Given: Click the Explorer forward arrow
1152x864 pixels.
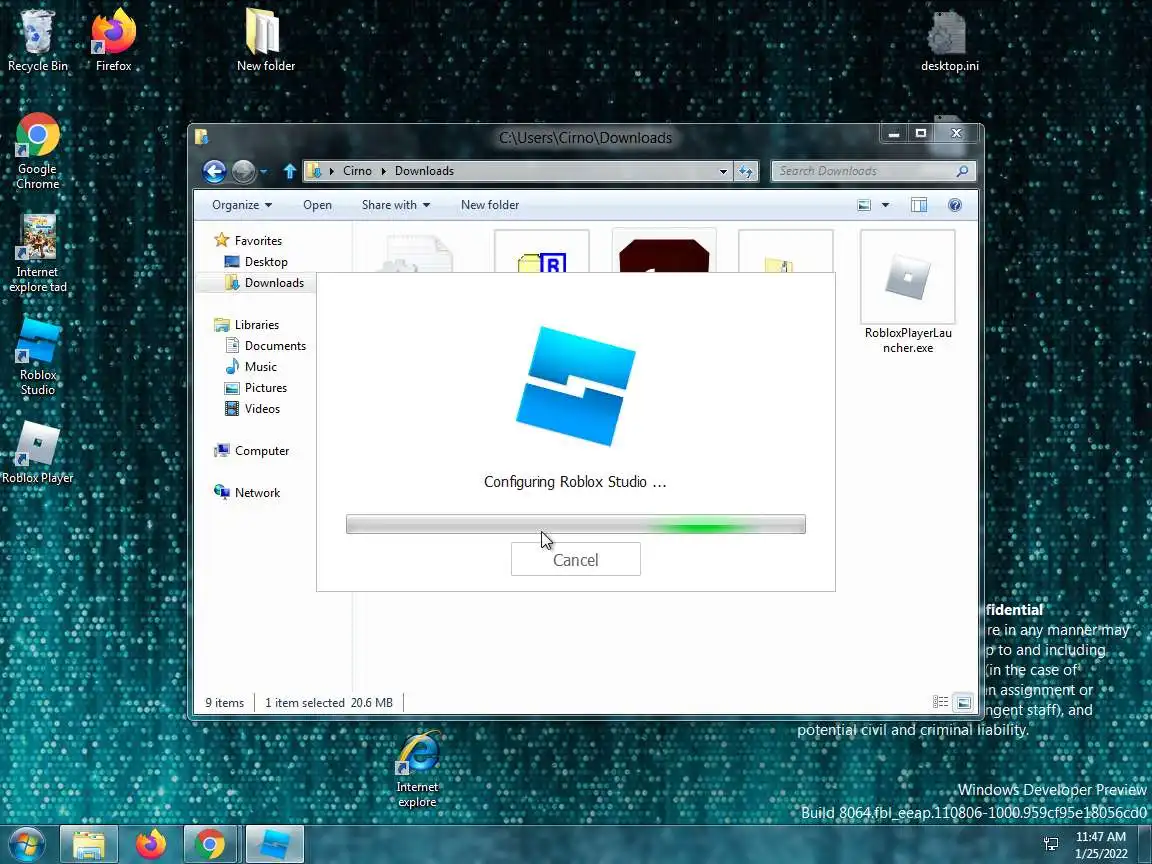Looking at the screenshot, I should (243, 171).
